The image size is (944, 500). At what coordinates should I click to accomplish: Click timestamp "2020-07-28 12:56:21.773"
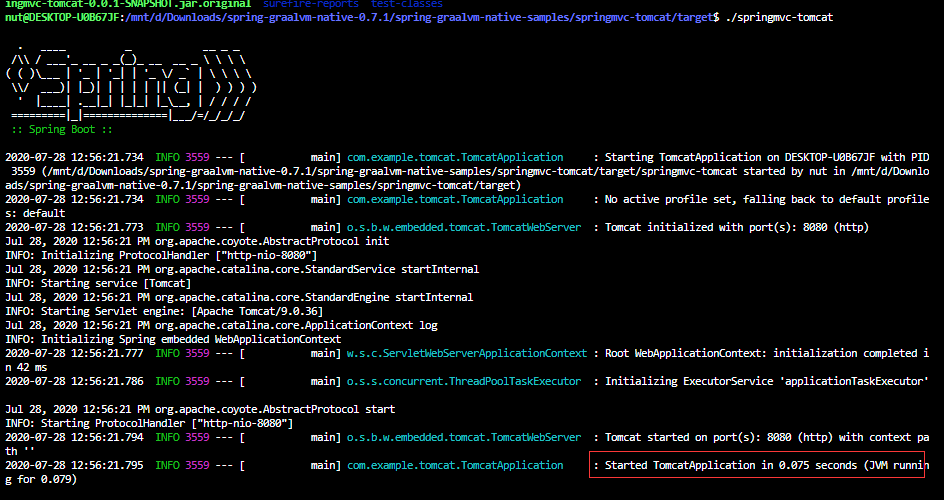[74, 227]
